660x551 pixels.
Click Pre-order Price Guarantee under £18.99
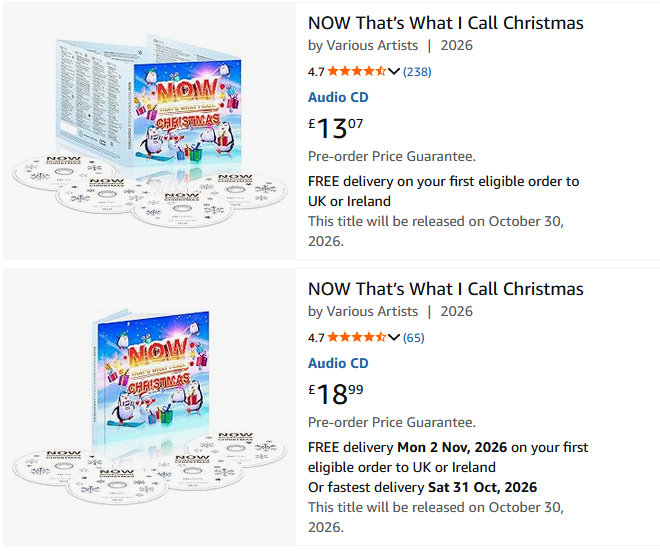tap(391, 422)
